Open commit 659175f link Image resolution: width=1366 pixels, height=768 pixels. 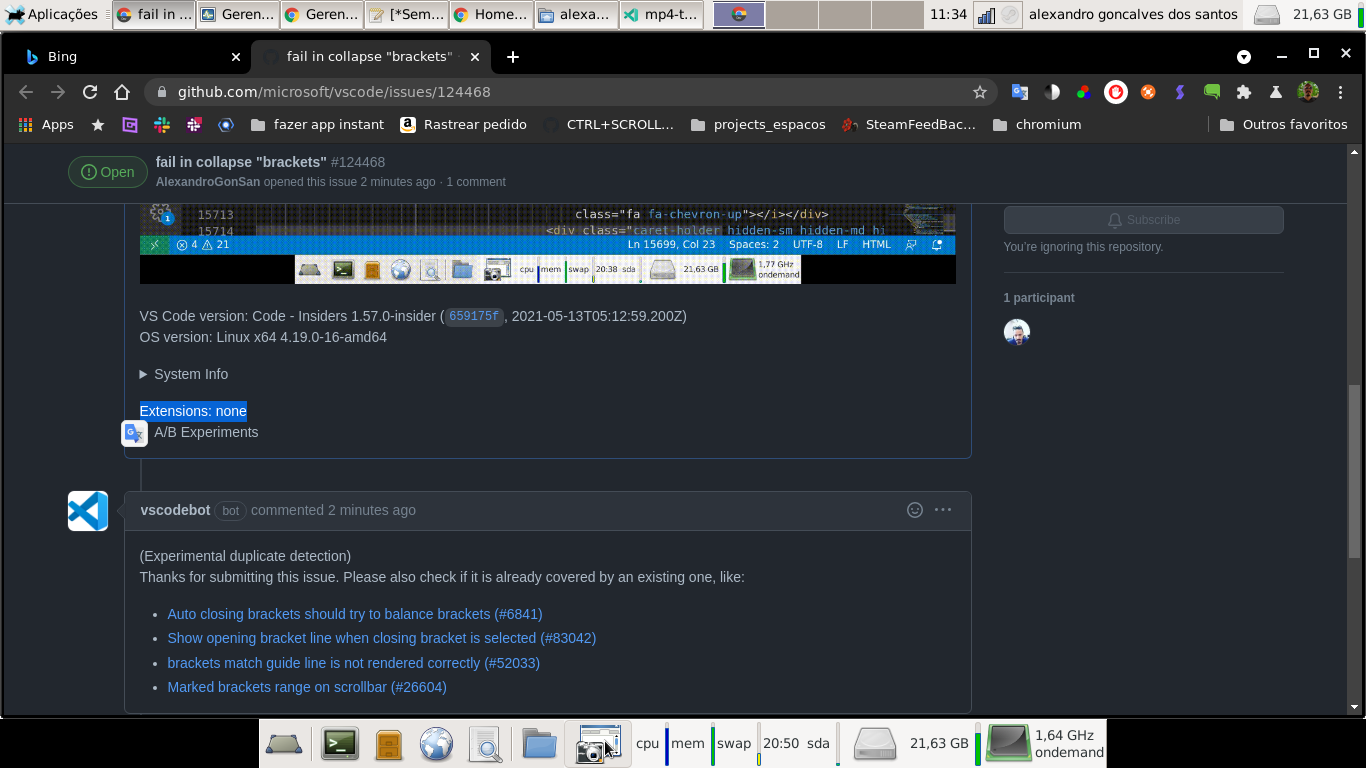coord(474,316)
